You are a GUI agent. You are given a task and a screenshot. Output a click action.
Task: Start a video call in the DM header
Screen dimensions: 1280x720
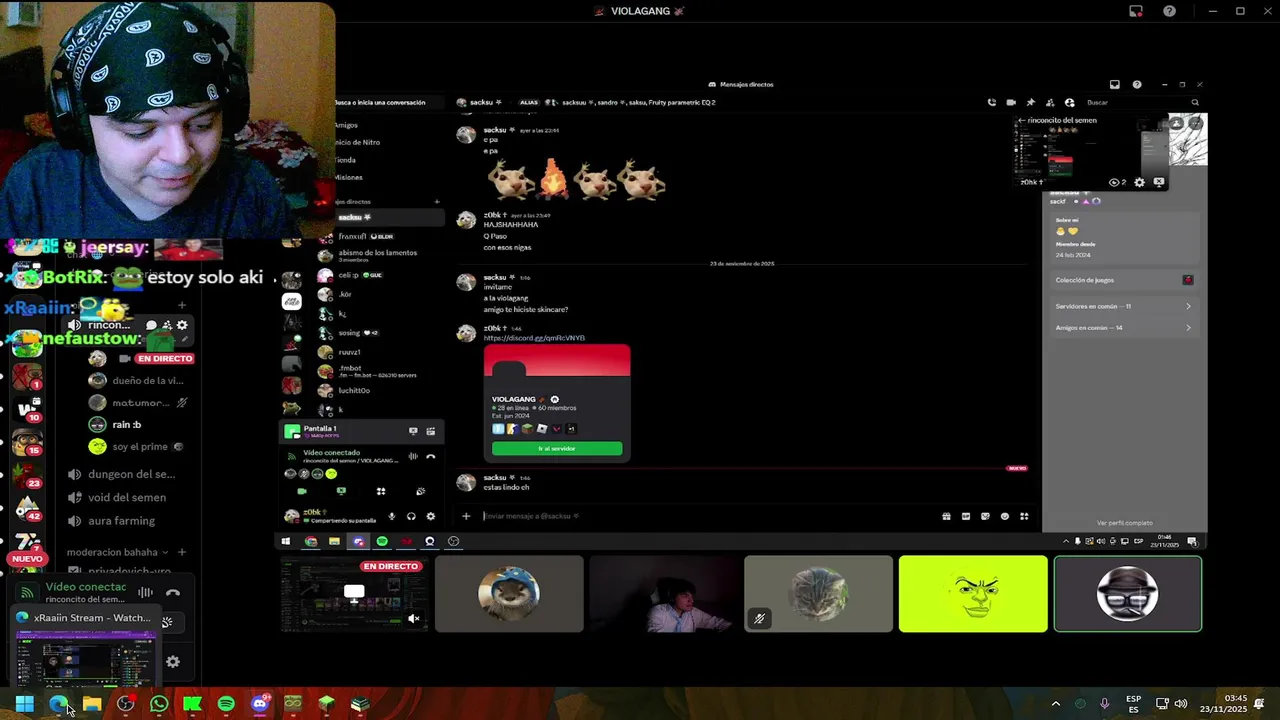1011,102
